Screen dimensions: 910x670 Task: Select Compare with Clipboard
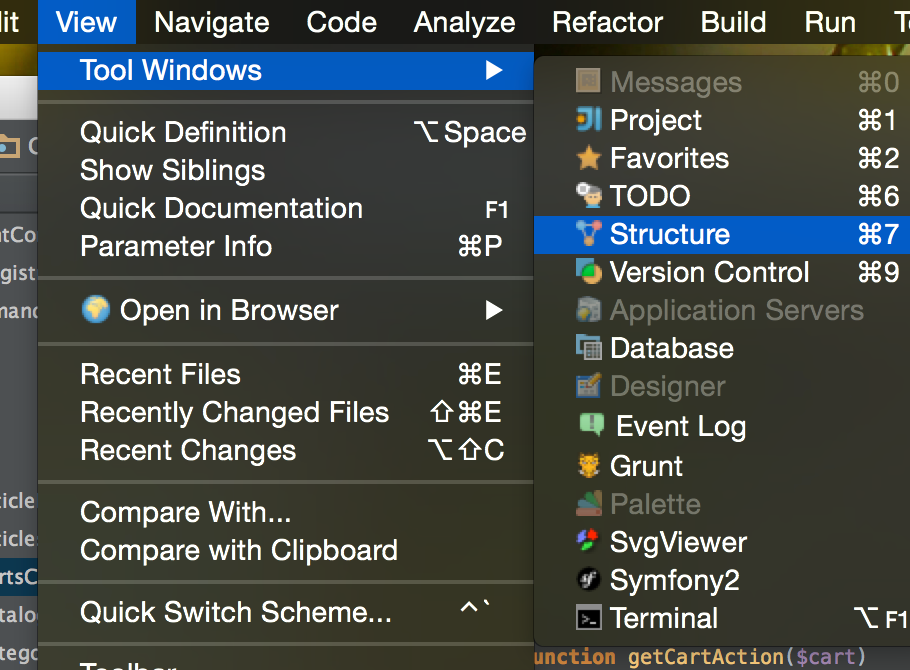(x=239, y=550)
